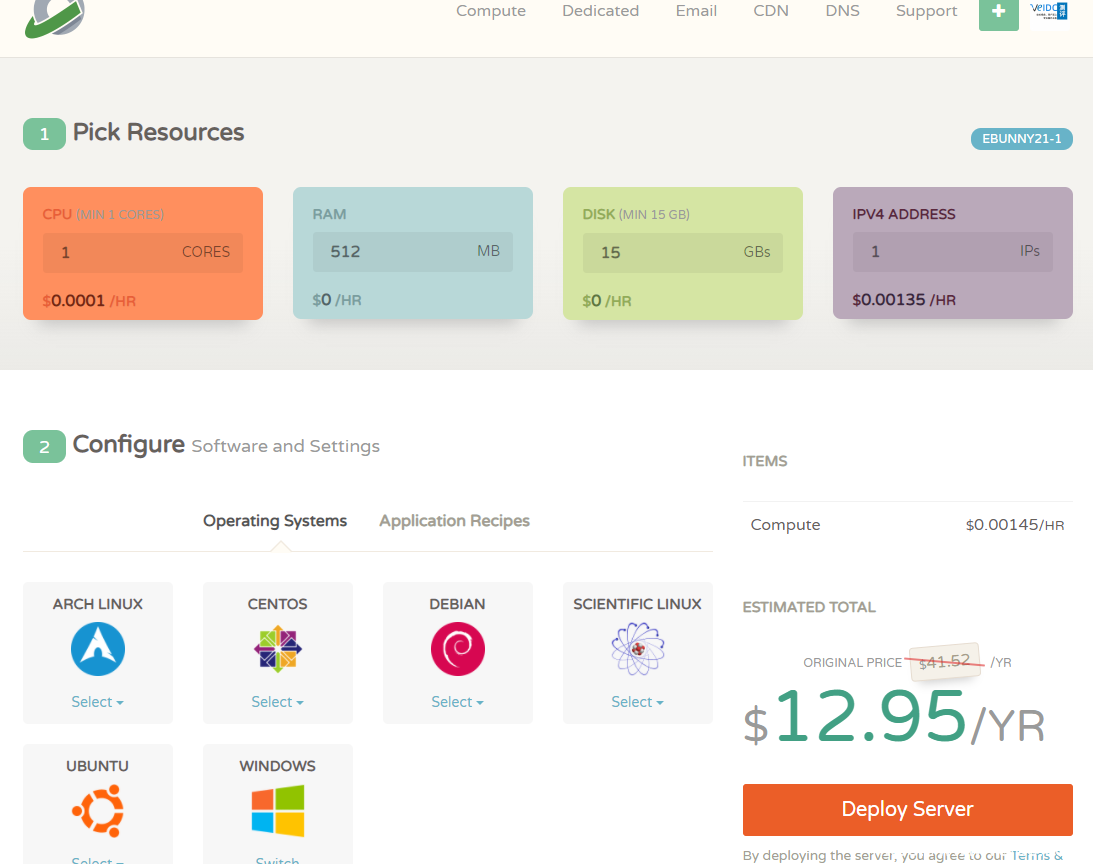Expand the Debian Select dropdown
Image resolution: width=1093 pixels, height=864 pixels.
458,702
